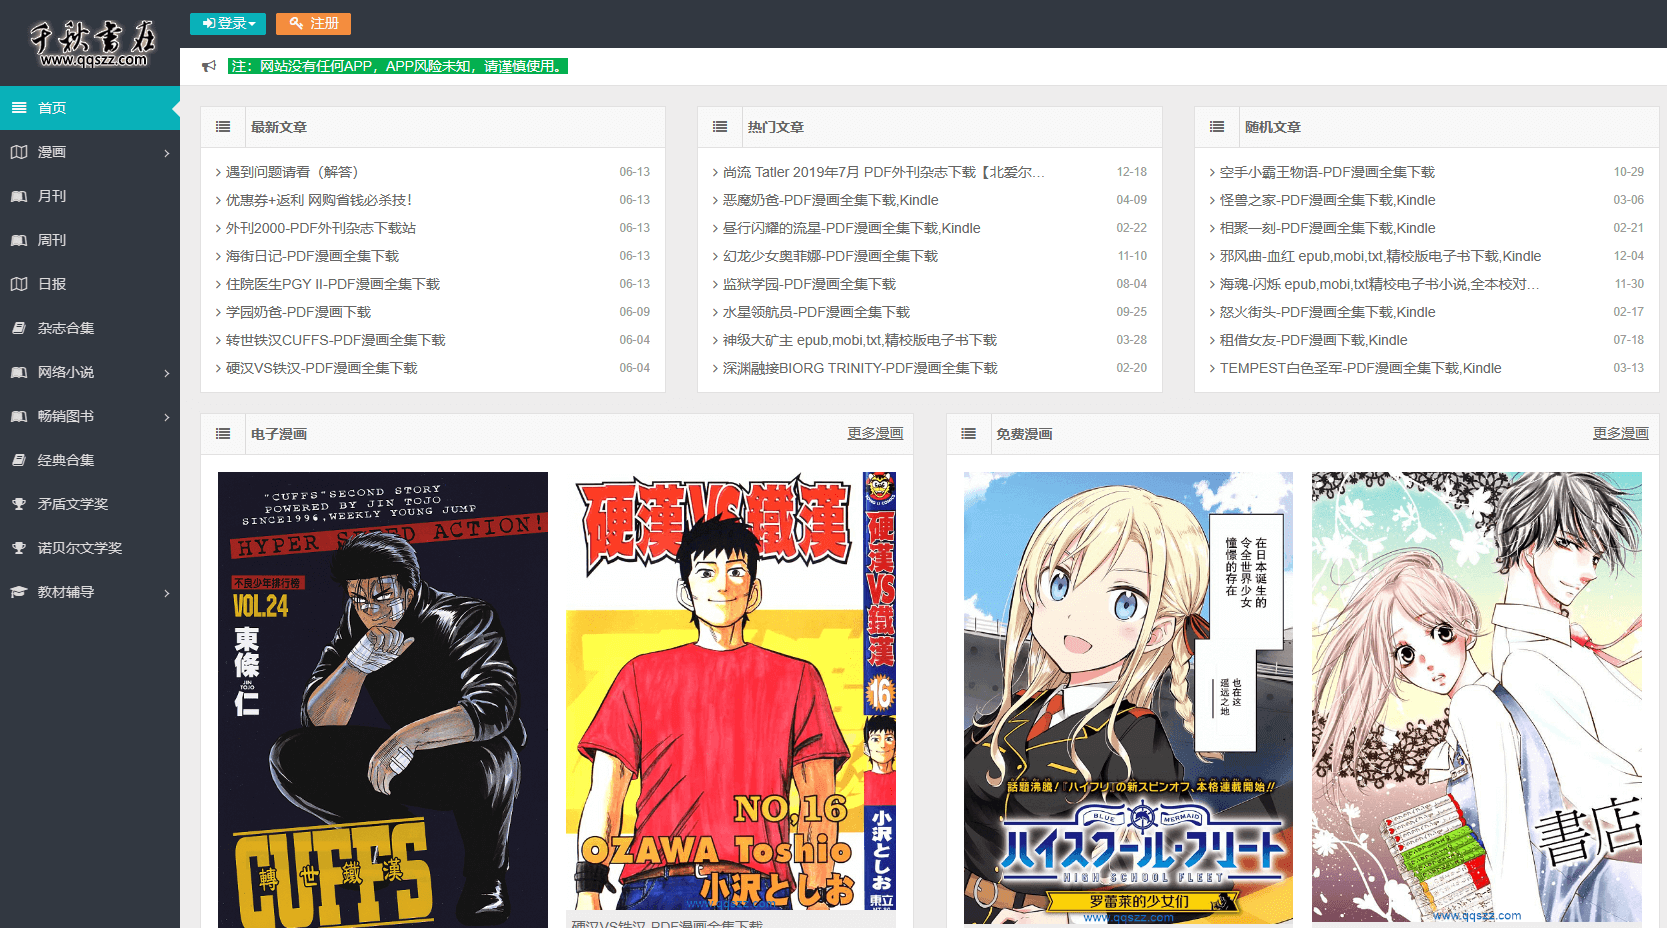Open the 登录 login dropdown
The image size is (1667, 928).
click(x=228, y=23)
